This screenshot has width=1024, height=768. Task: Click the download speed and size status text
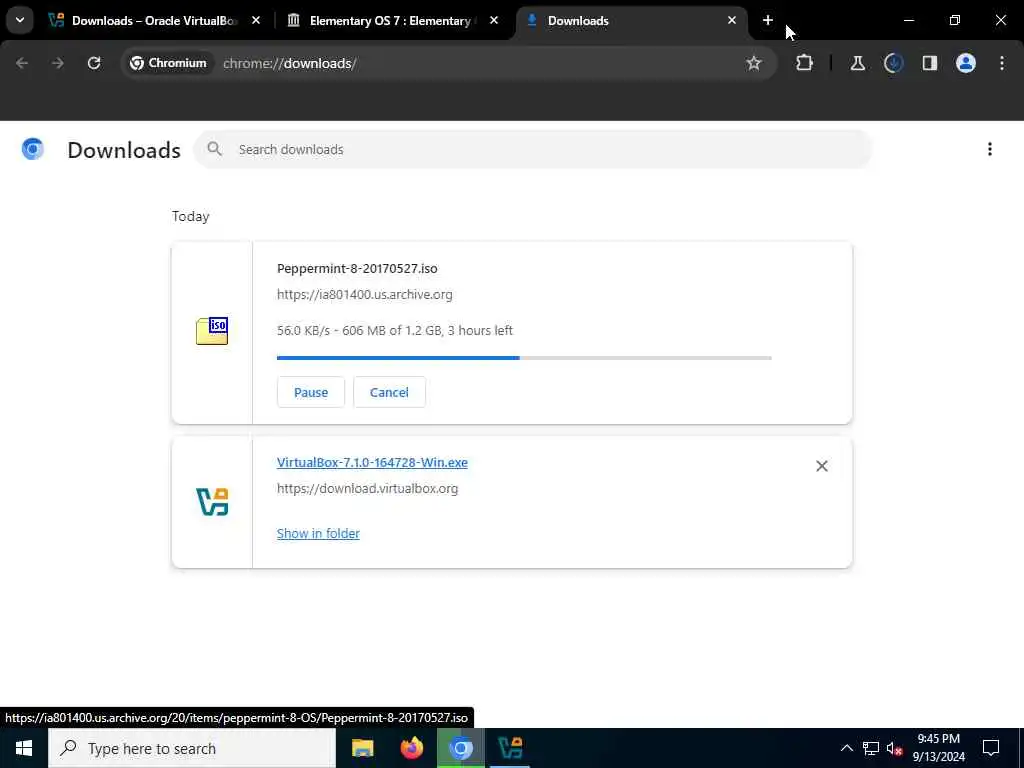[x=394, y=330]
